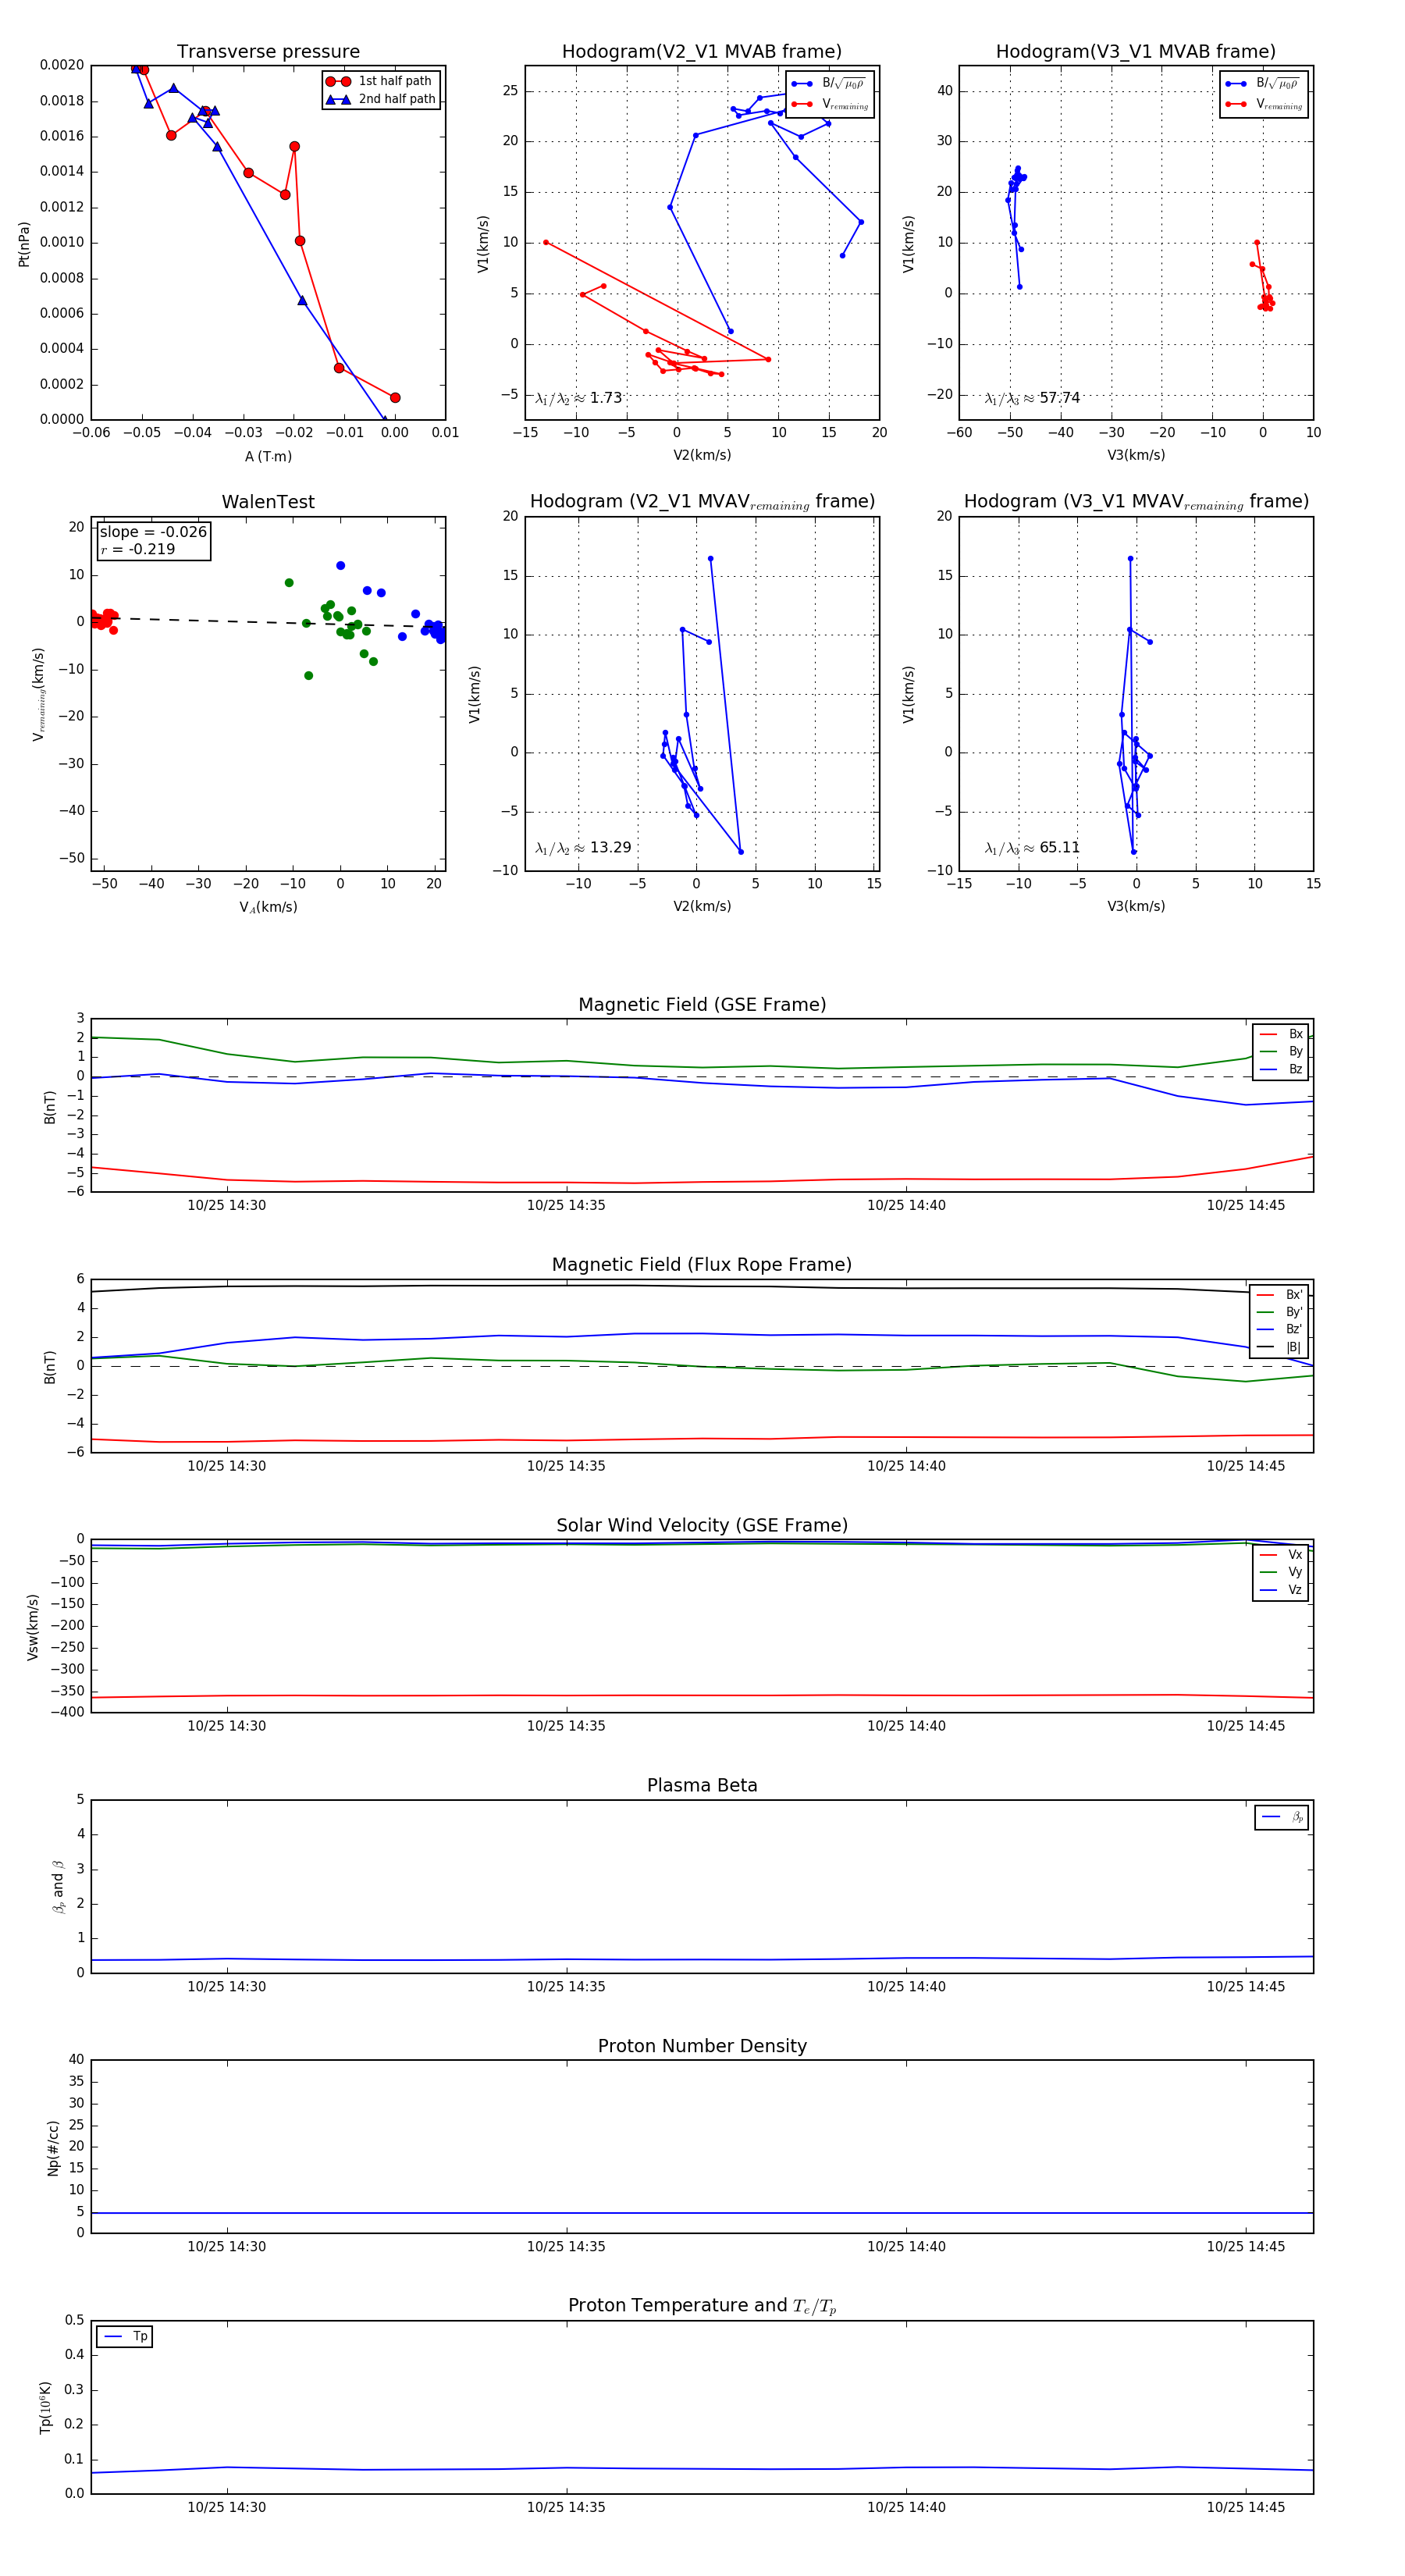The width and height of the screenshot is (1405, 2576).
Task: Select the "2nd half path" legend entry
Action: point(381,99)
